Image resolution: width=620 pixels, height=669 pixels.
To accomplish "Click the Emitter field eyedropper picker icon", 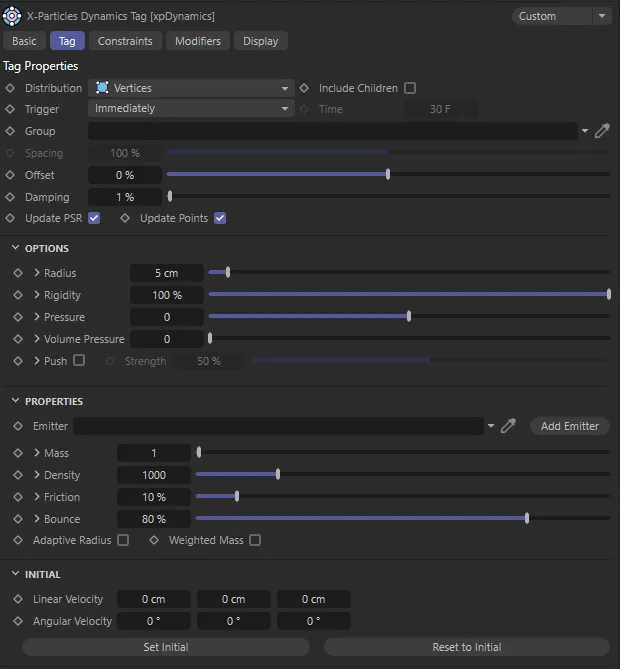I will pyautogui.click(x=508, y=426).
